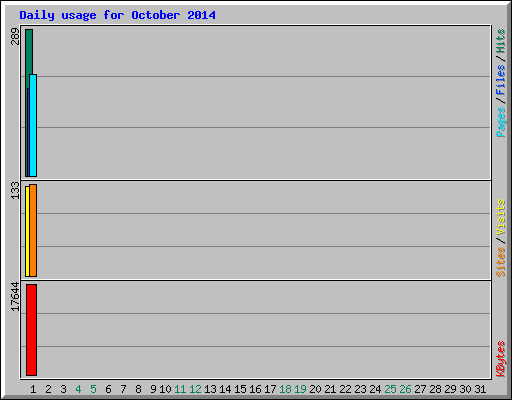Click green weekend day 12 label
The image size is (512, 400).
pyautogui.click(x=195, y=389)
